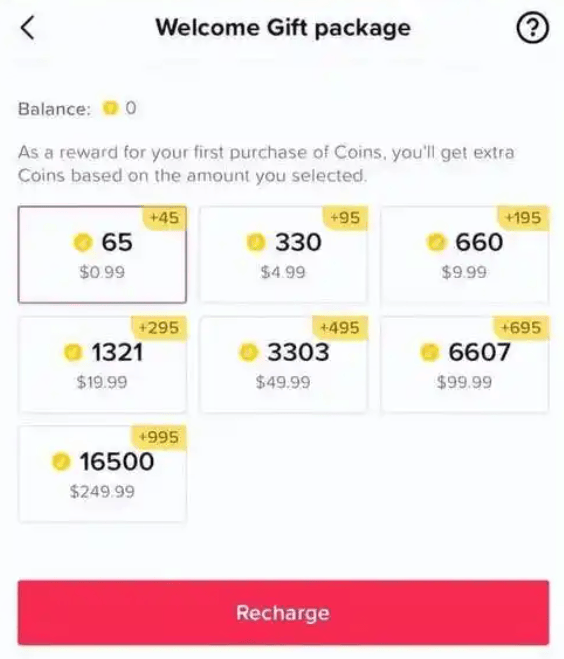This screenshot has width=564, height=659.
Task: Tap the red Recharge button
Action: 283,612
